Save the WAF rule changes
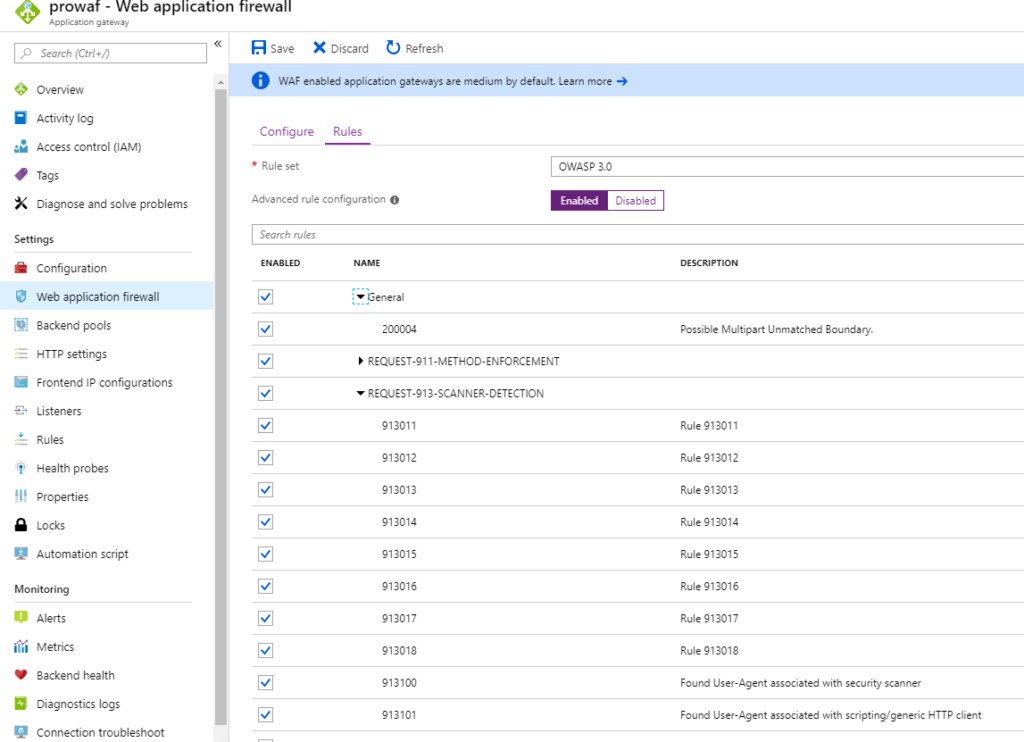The height and width of the screenshot is (742, 1024). click(271, 47)
